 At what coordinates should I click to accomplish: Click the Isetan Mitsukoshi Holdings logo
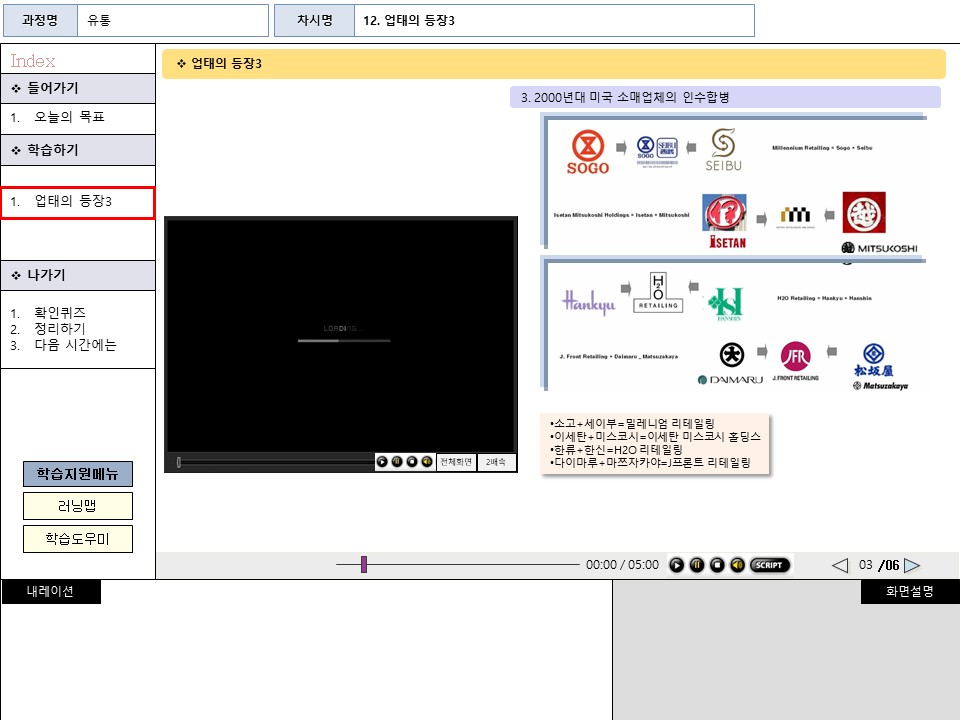pos(795,217)
